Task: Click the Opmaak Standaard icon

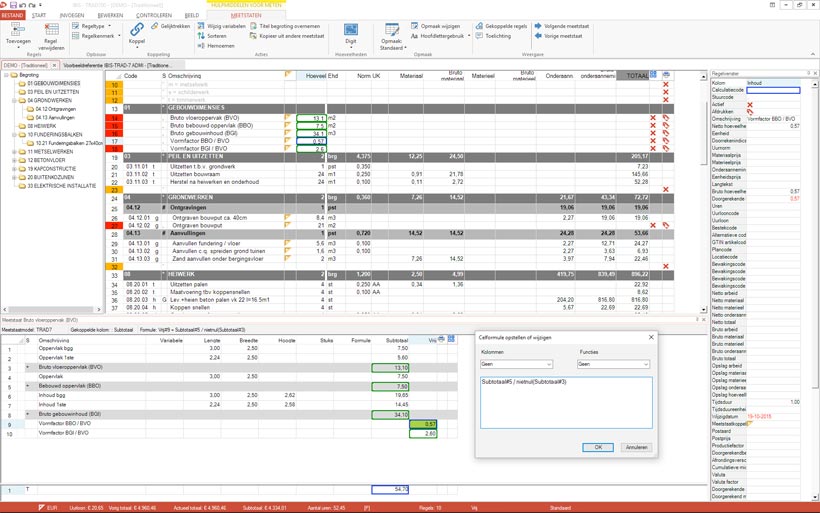Action: click(392, 30)
